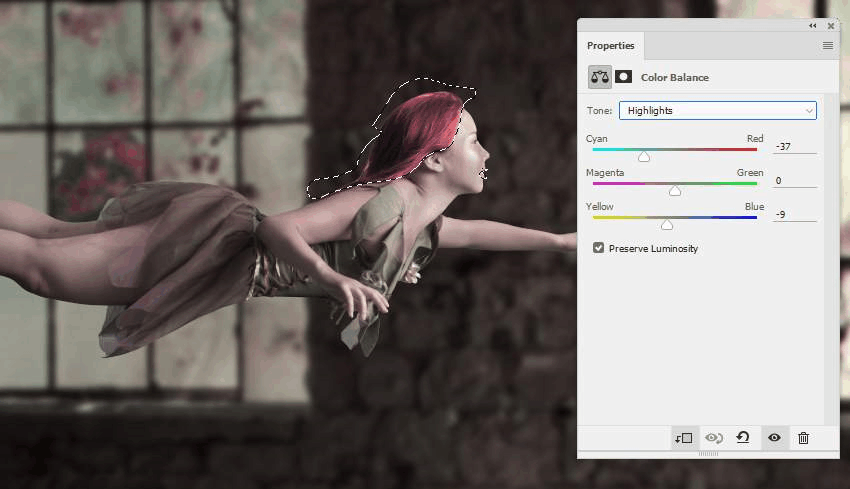Click the panel bottom resize grip
Screen dimensions: 850x489
click(708, 454)
